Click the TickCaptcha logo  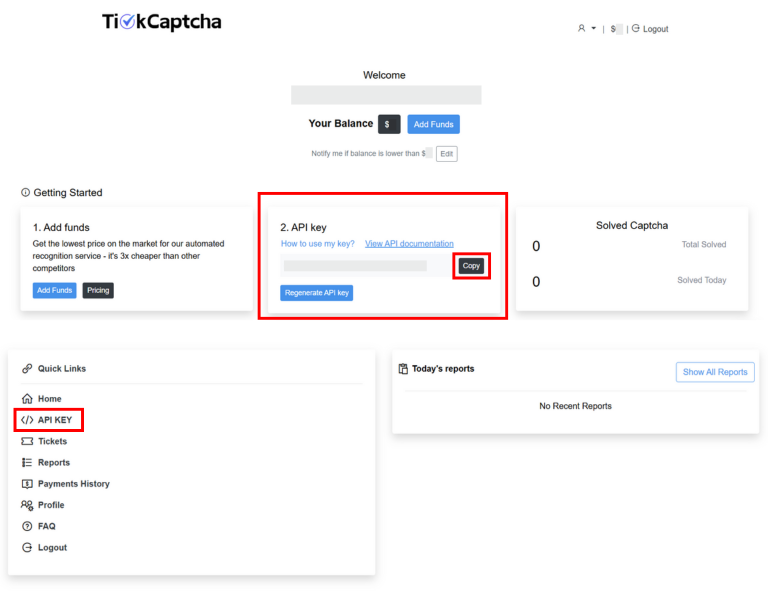pyautogui.click(x=162, y=22)
